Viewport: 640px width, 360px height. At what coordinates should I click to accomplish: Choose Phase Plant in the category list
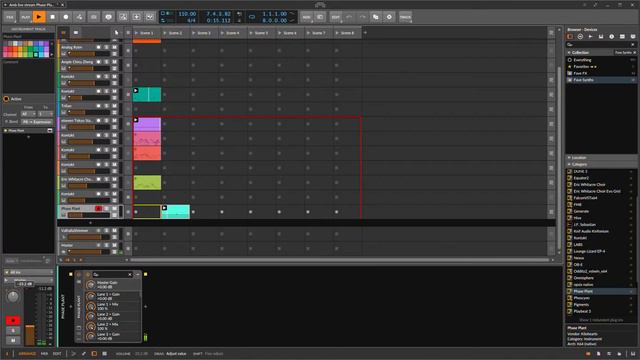(x=601, y=291)
